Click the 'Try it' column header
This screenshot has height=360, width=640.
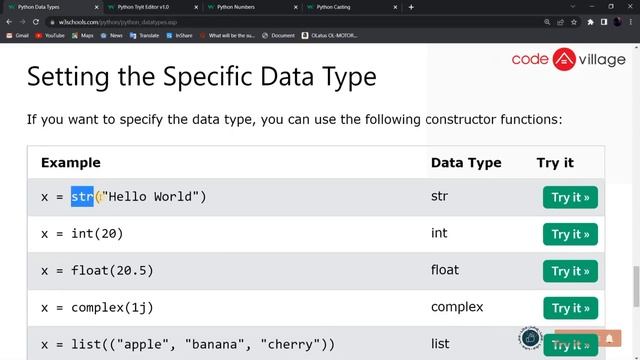tap(555, 162)
